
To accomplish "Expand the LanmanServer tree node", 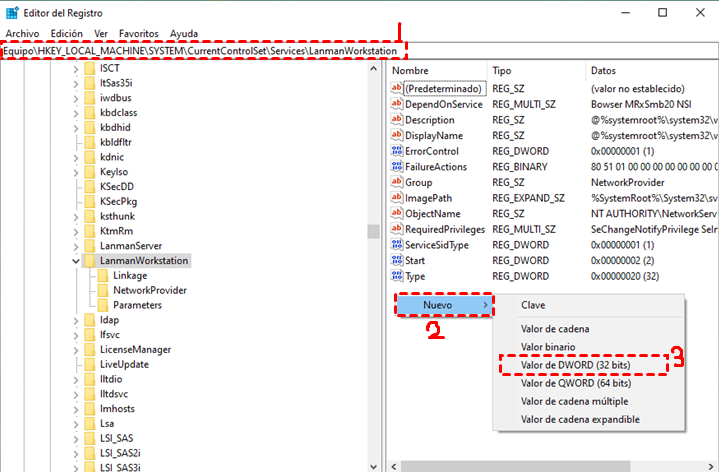I will click(76, 246).
